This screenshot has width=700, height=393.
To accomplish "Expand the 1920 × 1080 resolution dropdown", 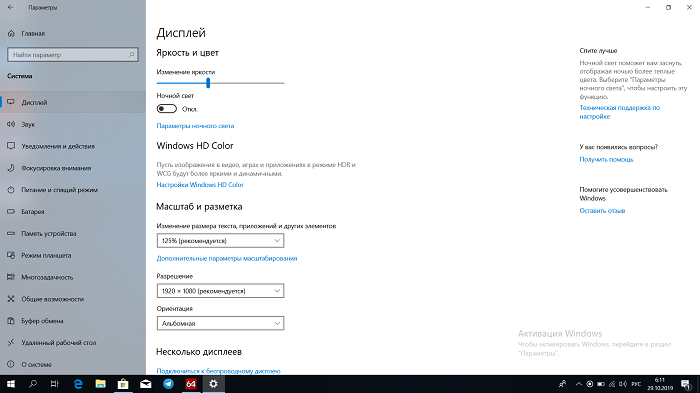I will coord(220,291).
